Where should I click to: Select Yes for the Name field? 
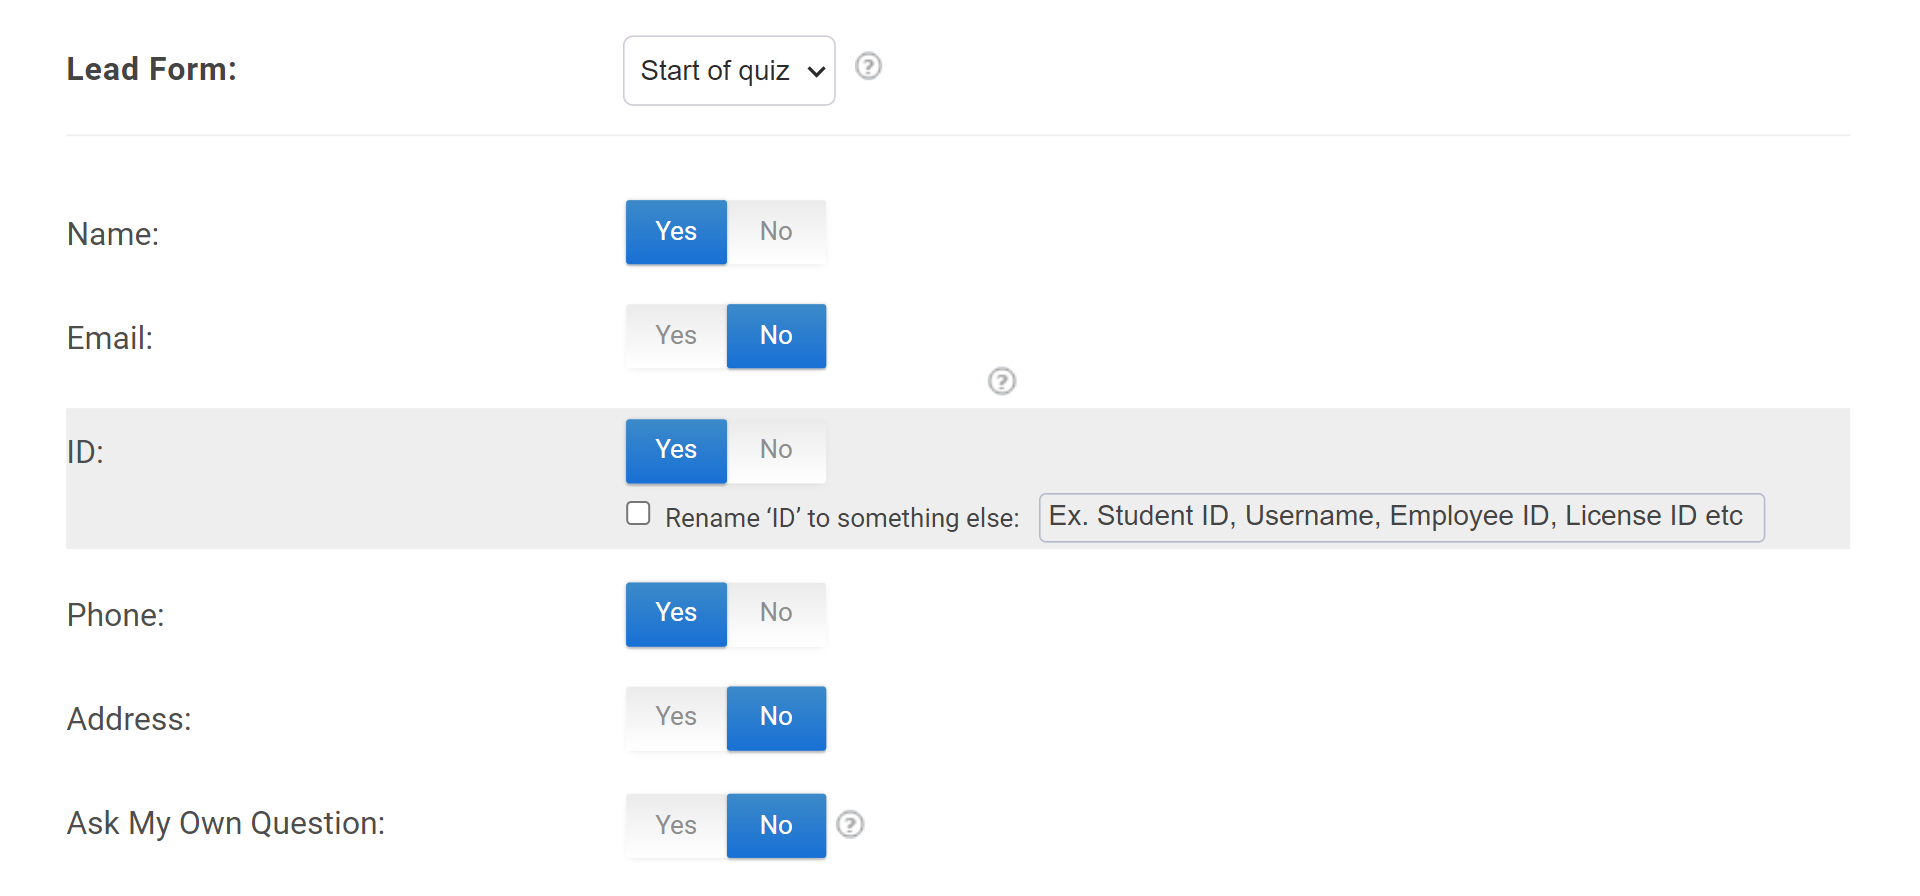(676, 232)
